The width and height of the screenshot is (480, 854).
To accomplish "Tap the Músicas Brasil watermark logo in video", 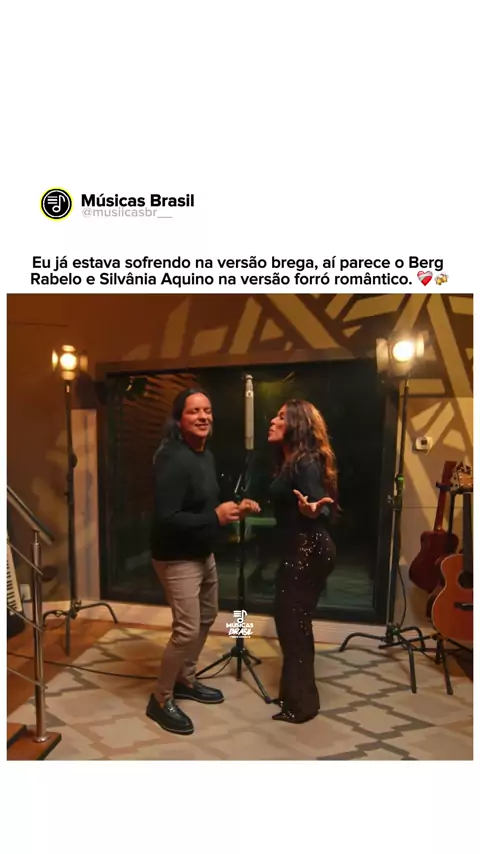I will [240, 624].
